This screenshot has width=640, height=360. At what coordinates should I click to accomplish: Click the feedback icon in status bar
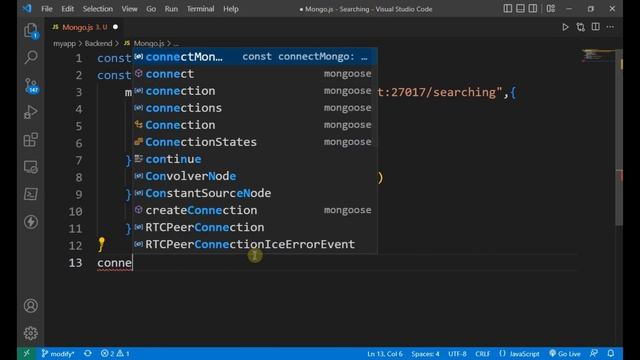[594, 353]
